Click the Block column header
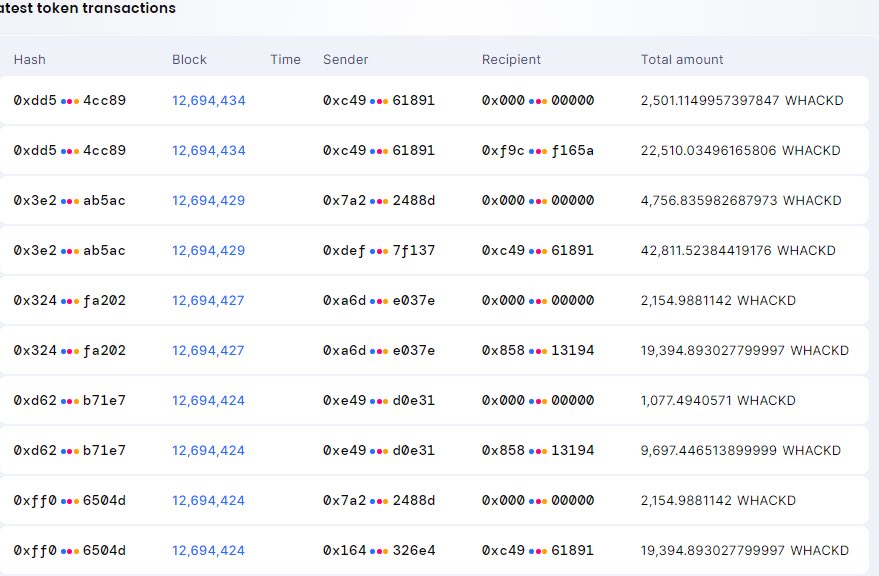The image size is (879, 576). [189, 59]
